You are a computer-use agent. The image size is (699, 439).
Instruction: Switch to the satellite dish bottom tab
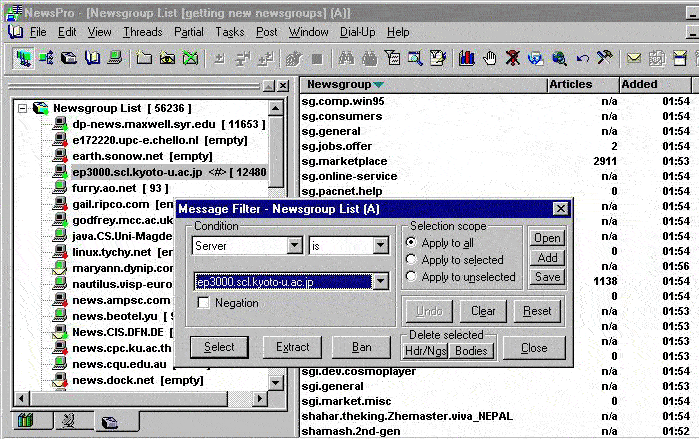(x=68, y=420)
